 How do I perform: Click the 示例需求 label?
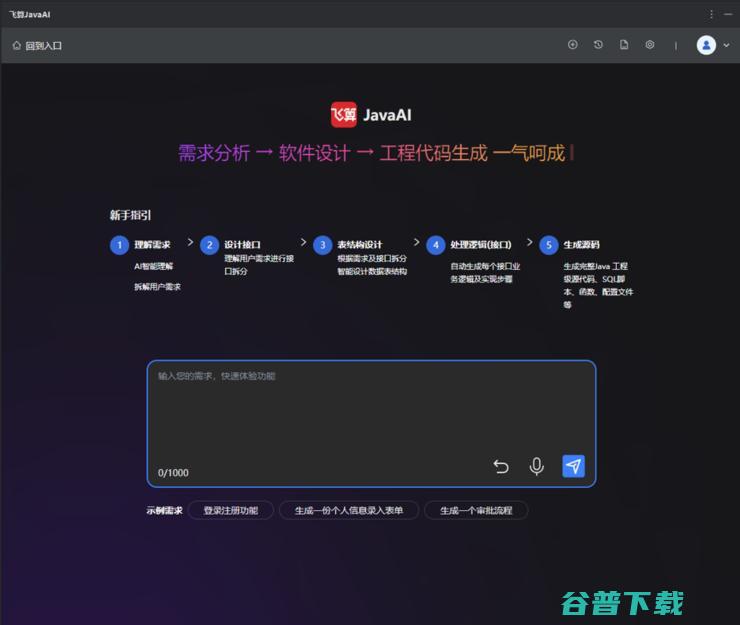tap(164, 510)
